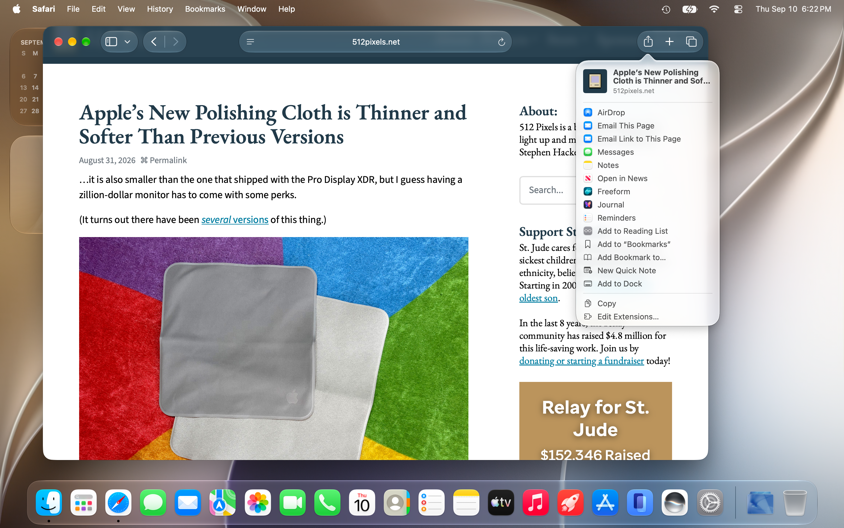Toggle the Safari sidebar button

coord(111,41)
